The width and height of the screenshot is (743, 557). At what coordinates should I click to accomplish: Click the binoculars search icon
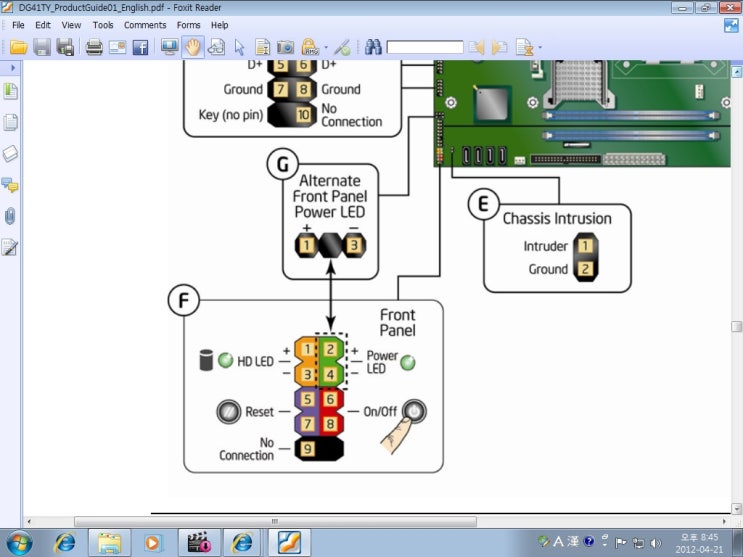373,47
